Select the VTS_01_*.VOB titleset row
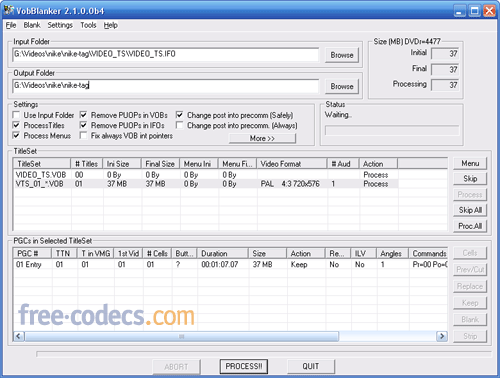This screenshot has height=378, width=500. 207,184
